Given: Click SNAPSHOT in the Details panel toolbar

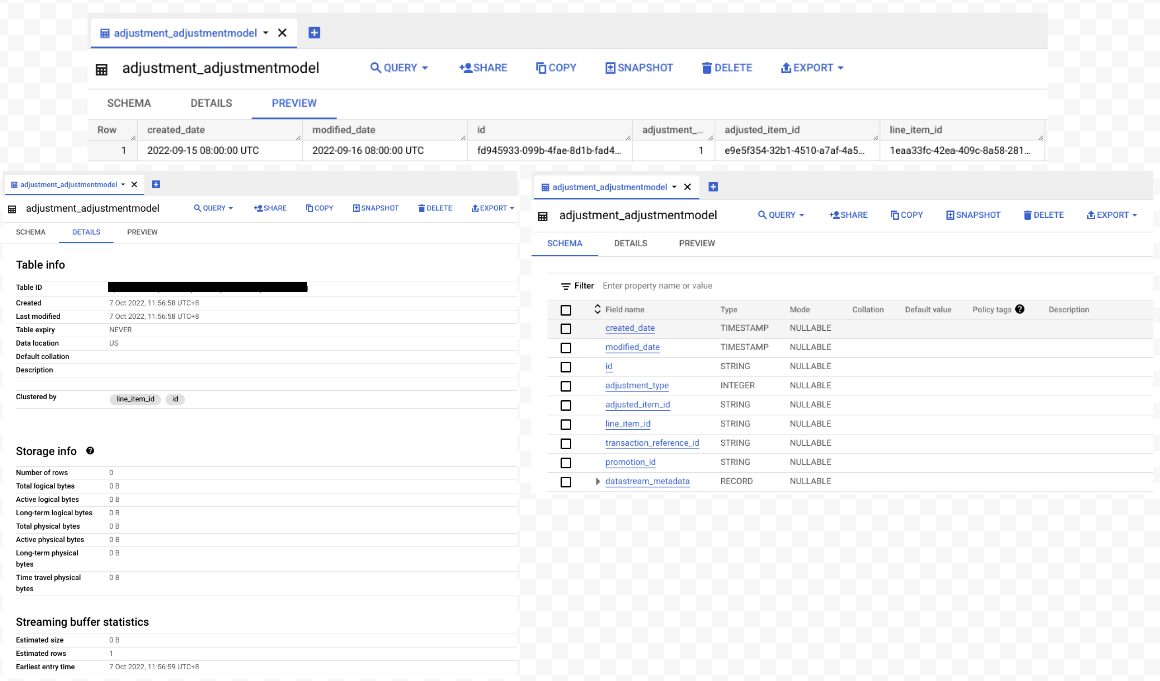Looking at the screenshot, I should [375, 208].
